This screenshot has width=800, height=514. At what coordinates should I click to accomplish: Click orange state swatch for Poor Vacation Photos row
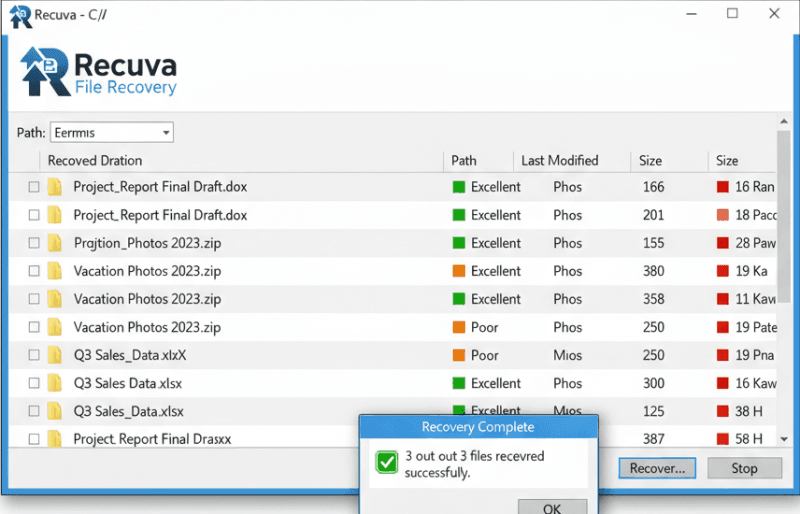tap(459, 327)
